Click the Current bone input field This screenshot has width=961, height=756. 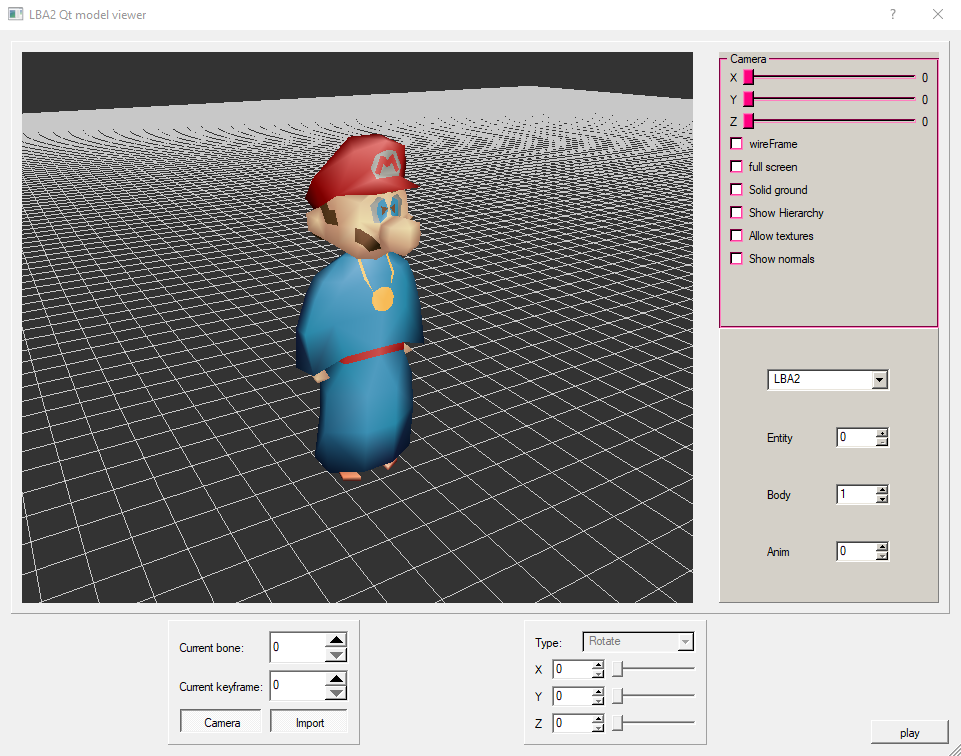(x=297, y=648)
